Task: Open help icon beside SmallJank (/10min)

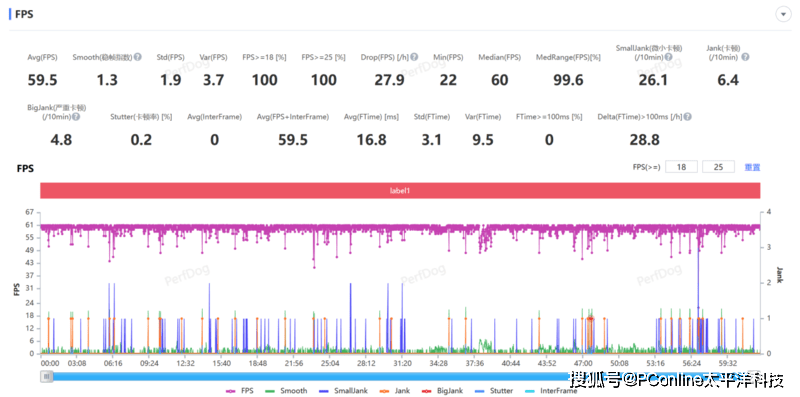Action: (667, 58)
